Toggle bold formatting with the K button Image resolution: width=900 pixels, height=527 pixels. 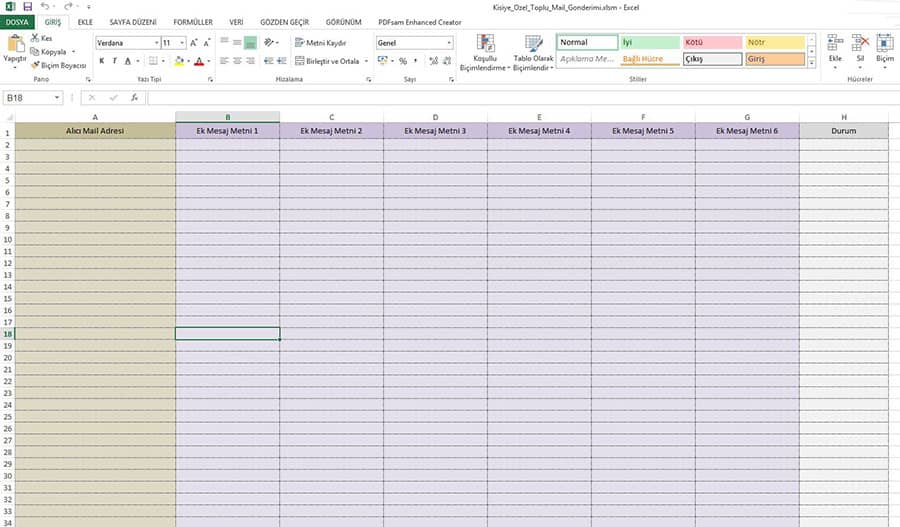[101, 61]
